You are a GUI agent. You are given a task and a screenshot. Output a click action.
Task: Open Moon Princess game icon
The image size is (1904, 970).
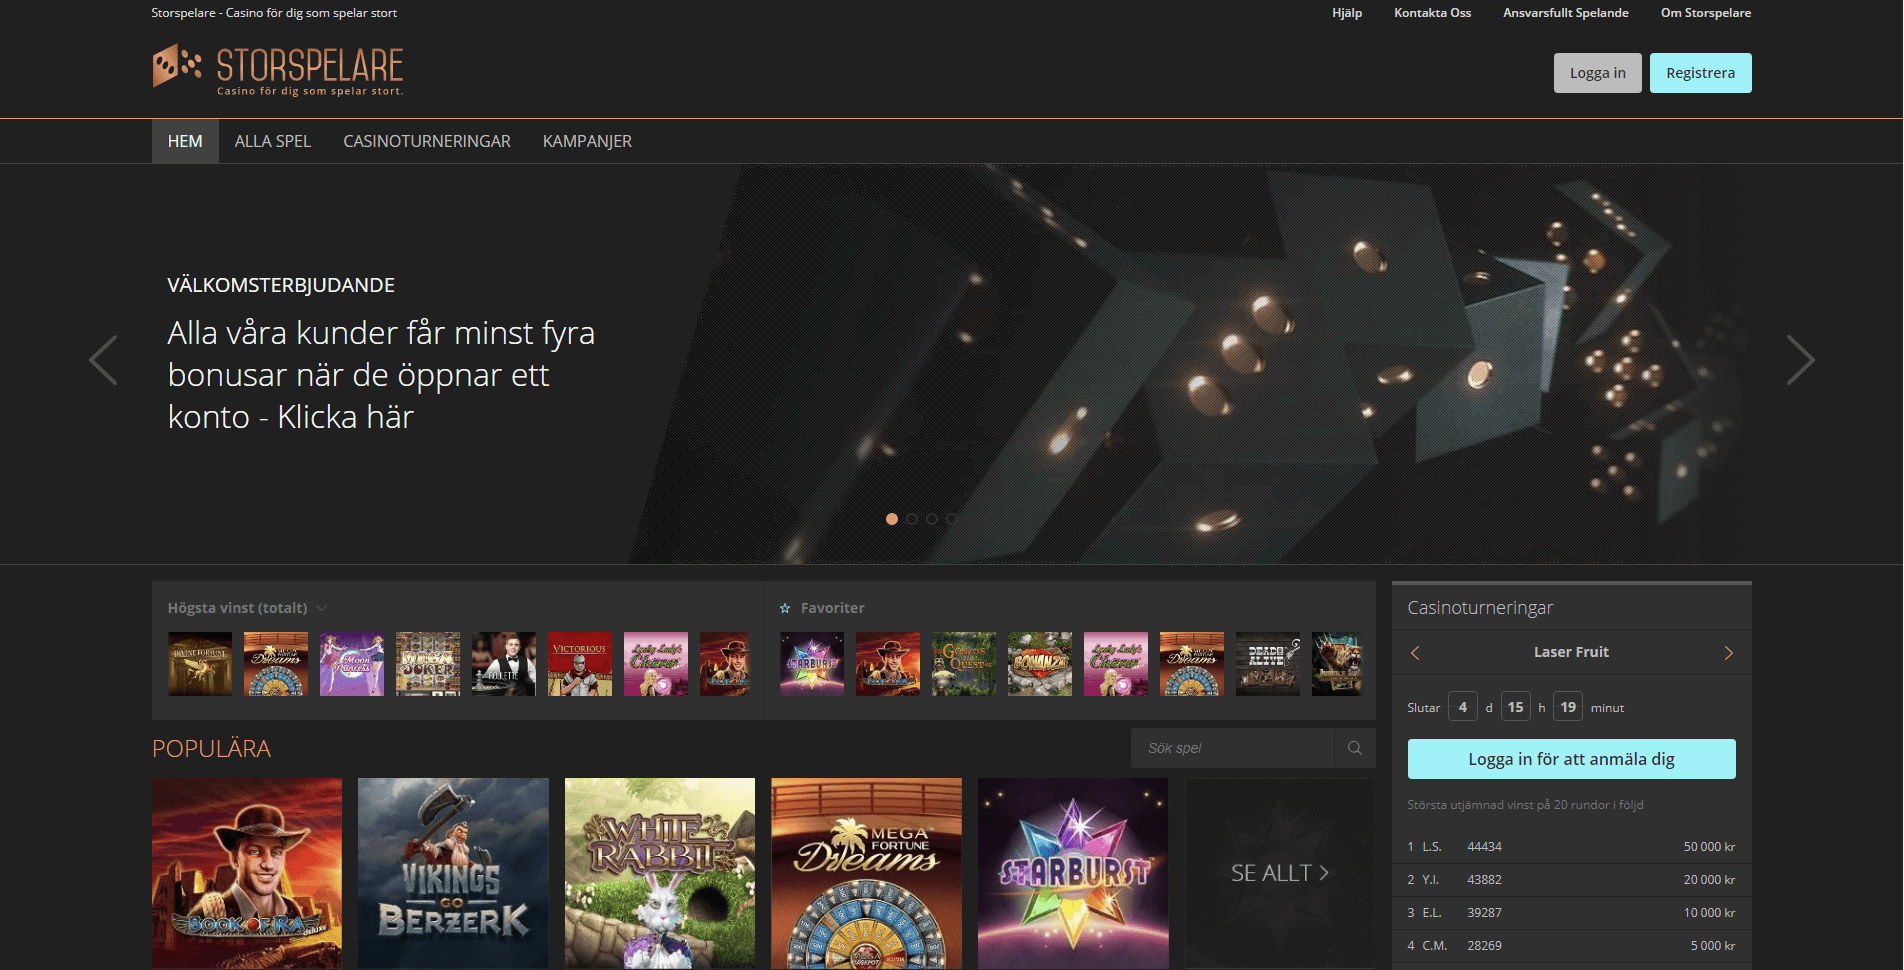tap(352, 664)
